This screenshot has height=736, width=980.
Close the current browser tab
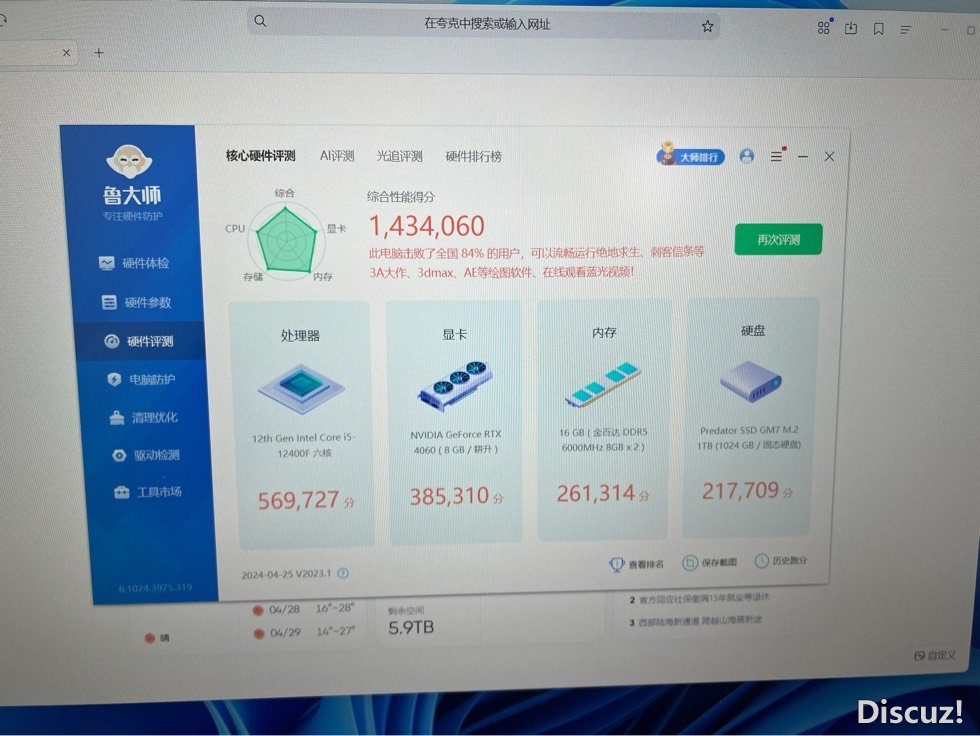point(66,53)
